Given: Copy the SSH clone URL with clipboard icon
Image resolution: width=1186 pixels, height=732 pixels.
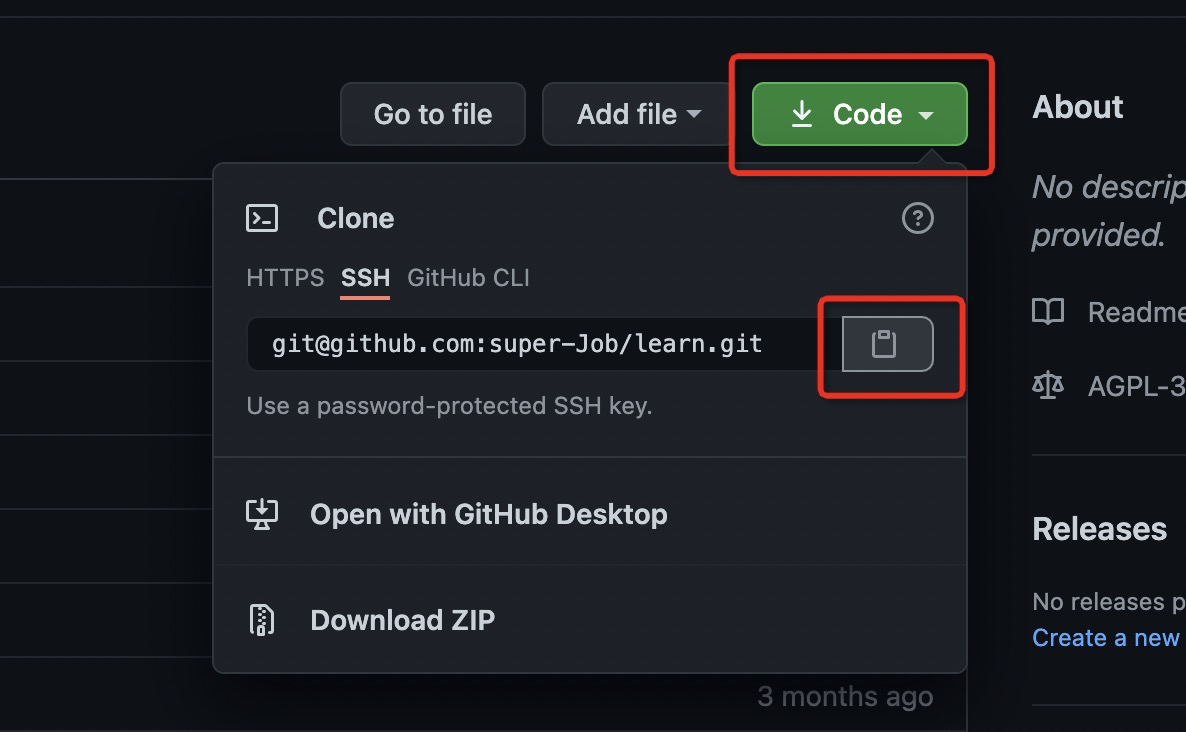Looking at the screenshot, I should (887, 344).
